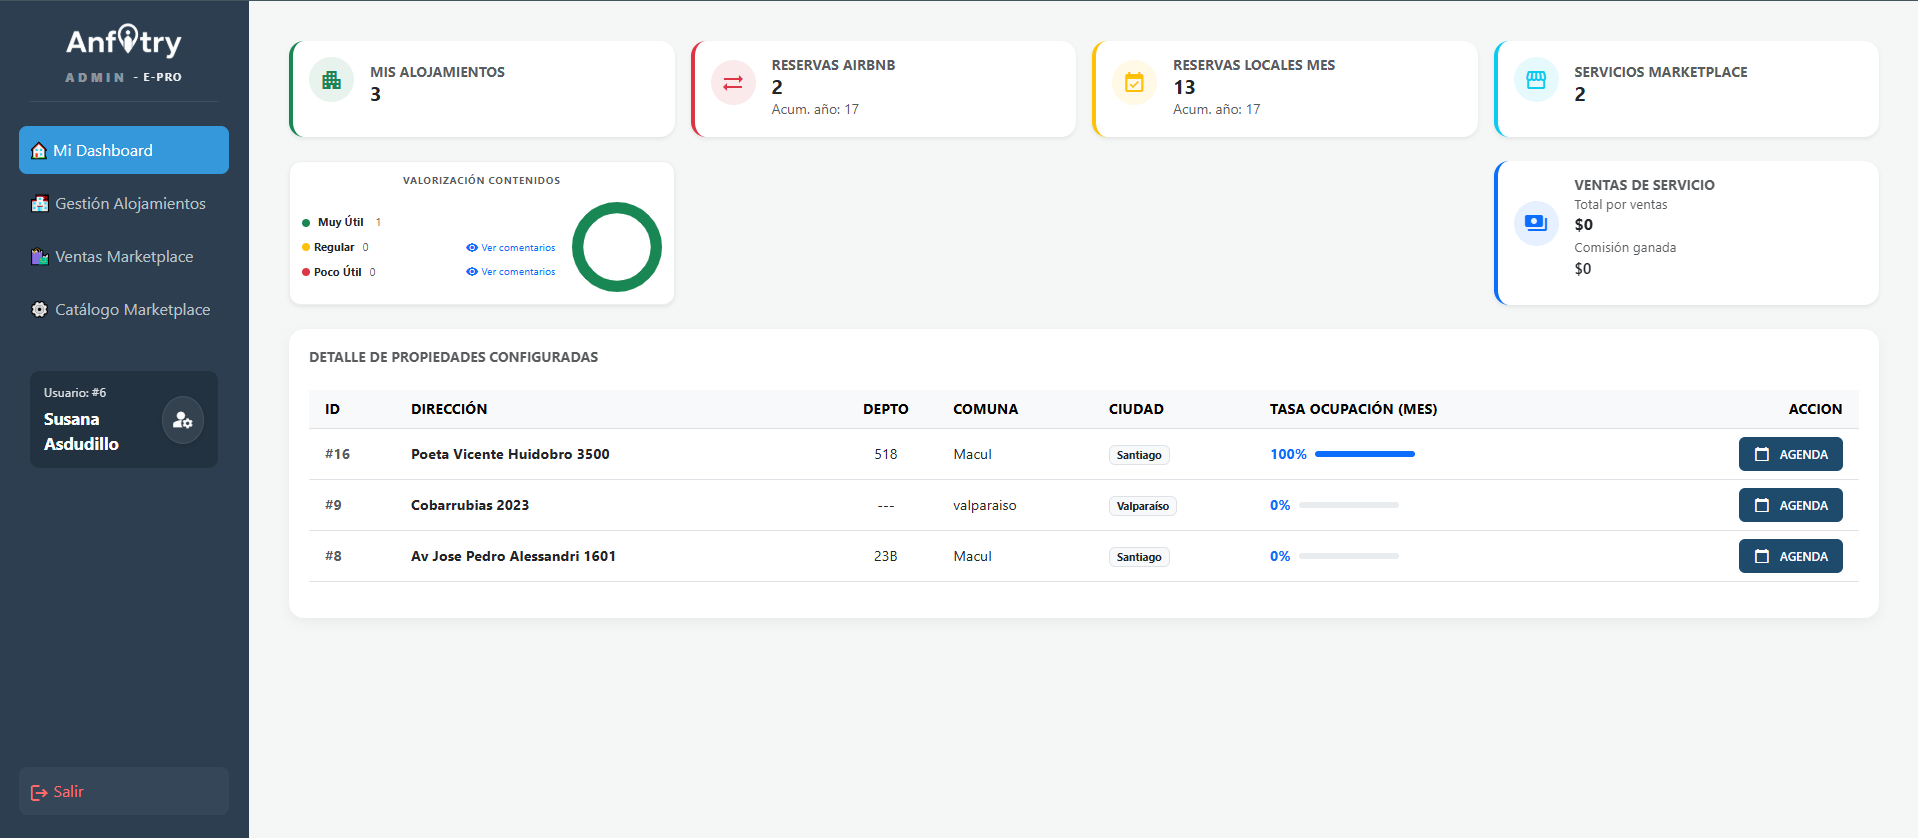Open Ventas Marketplace menu item
The image size is (1918, 838).
(124, 256)
